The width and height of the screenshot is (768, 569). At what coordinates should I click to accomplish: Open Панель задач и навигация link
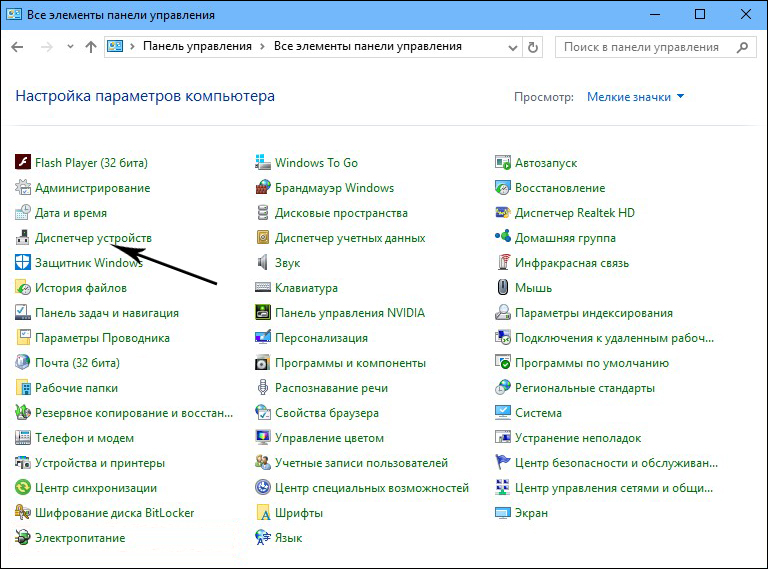point(107,313)
